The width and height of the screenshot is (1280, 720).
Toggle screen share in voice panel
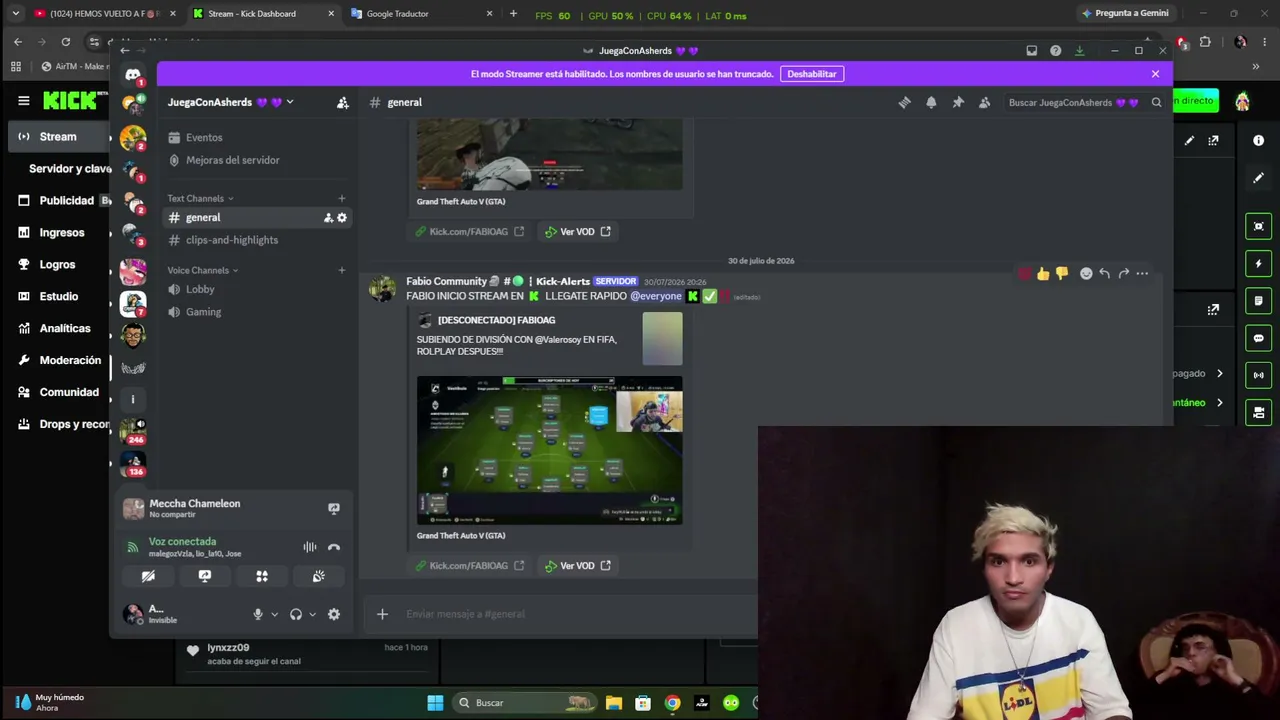205,576
